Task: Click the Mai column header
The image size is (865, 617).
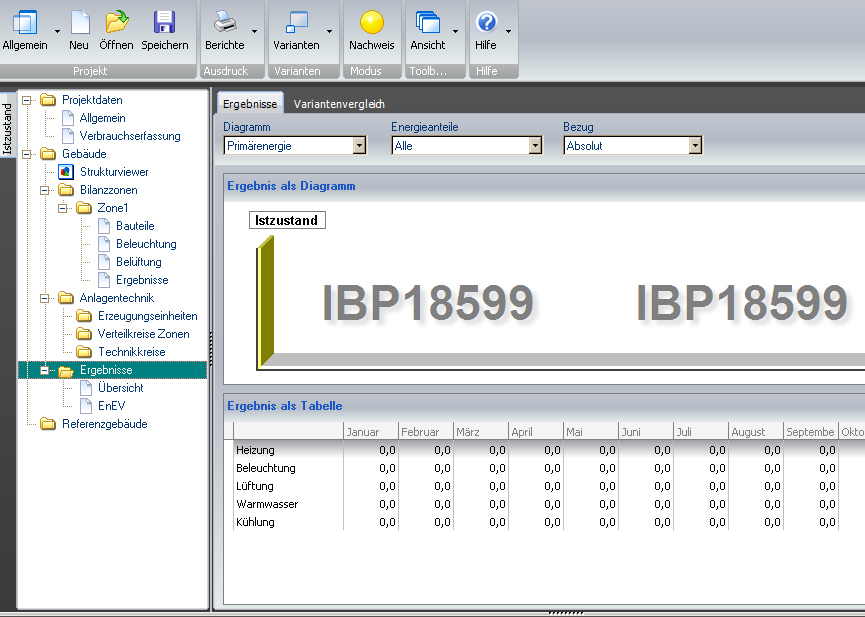Action: (591, 432)
